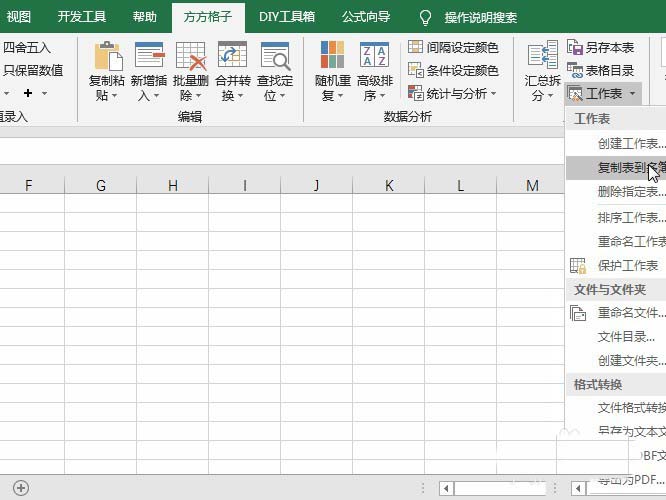Expand the 复制粘贴 dropdown arrow
Screen dimensions: 666x500
pos(114,96)
